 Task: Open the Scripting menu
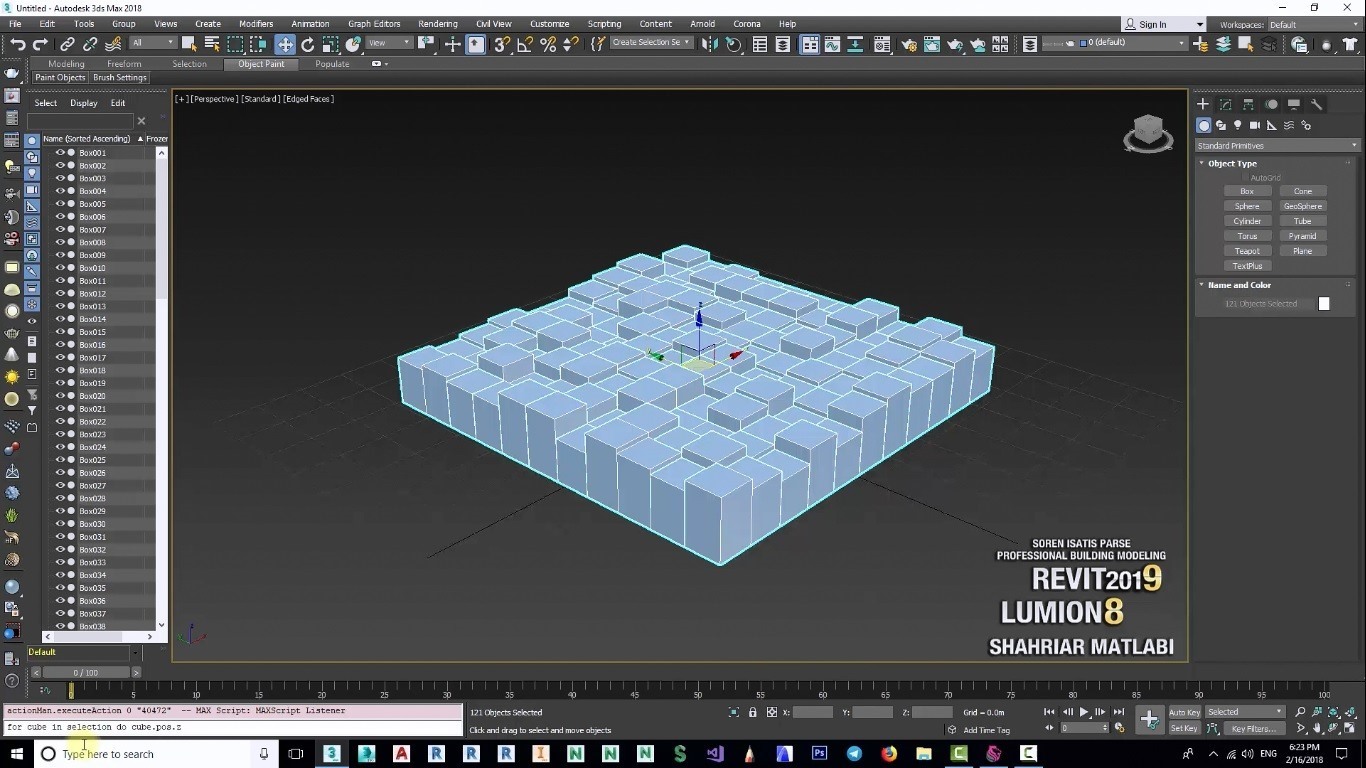[604, 24]
